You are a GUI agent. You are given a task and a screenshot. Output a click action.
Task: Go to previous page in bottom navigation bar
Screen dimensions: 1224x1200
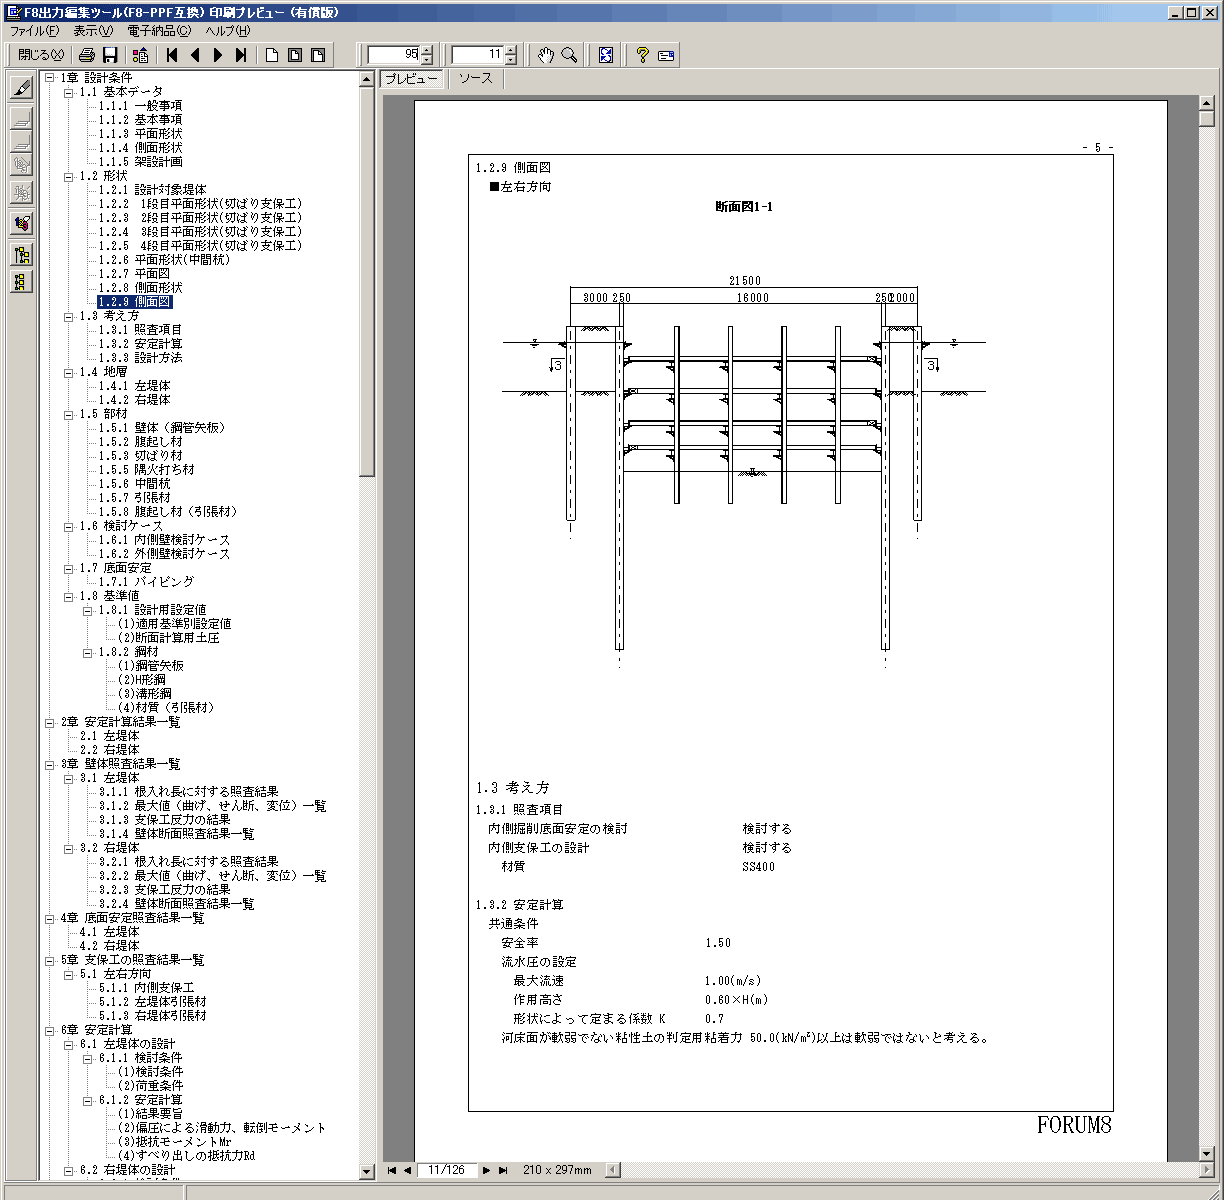click(x=407, y=1170)
